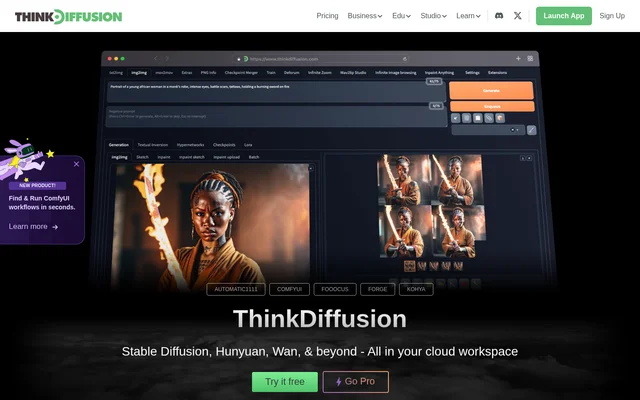640x400 pixels.
Task: Open the Pricing page
Action: click(327, 16)
